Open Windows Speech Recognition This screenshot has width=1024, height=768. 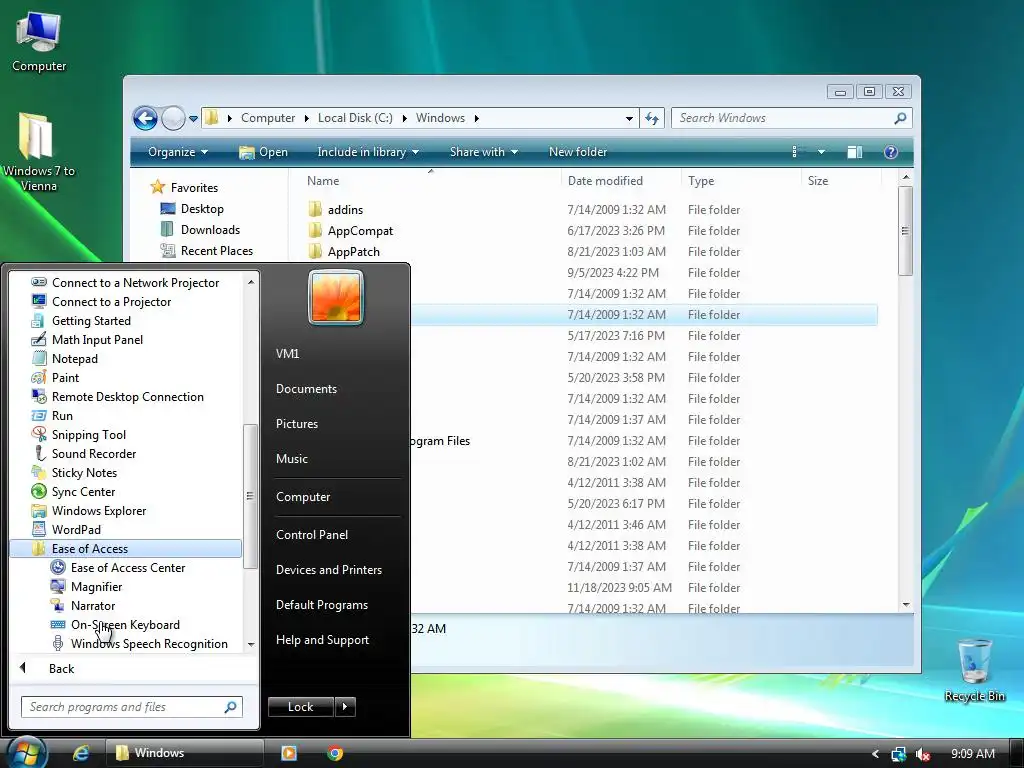[x=149, y=643]
